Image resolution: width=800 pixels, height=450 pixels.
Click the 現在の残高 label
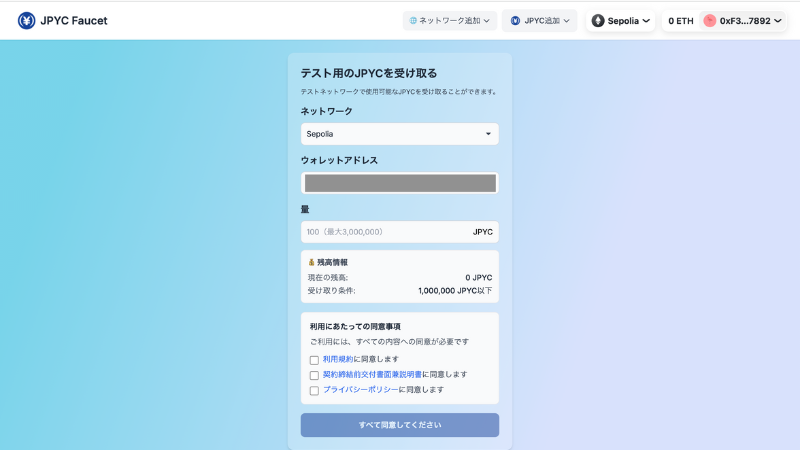(x=328, y=278)
